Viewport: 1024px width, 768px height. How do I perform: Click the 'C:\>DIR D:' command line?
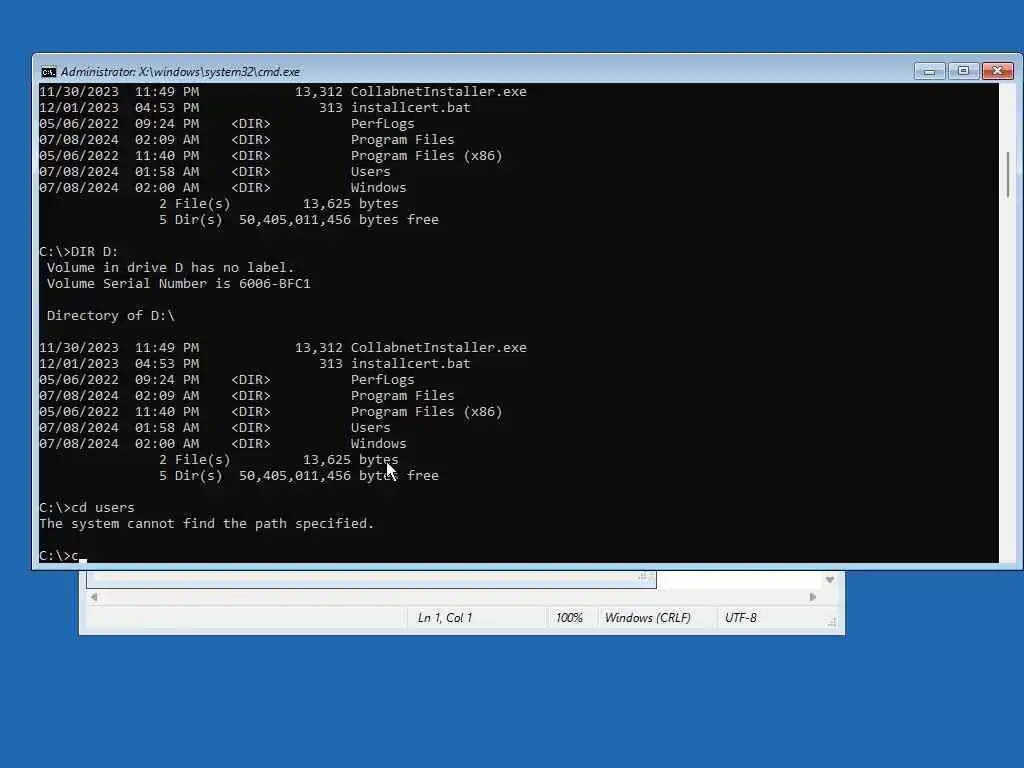[78, 252]
